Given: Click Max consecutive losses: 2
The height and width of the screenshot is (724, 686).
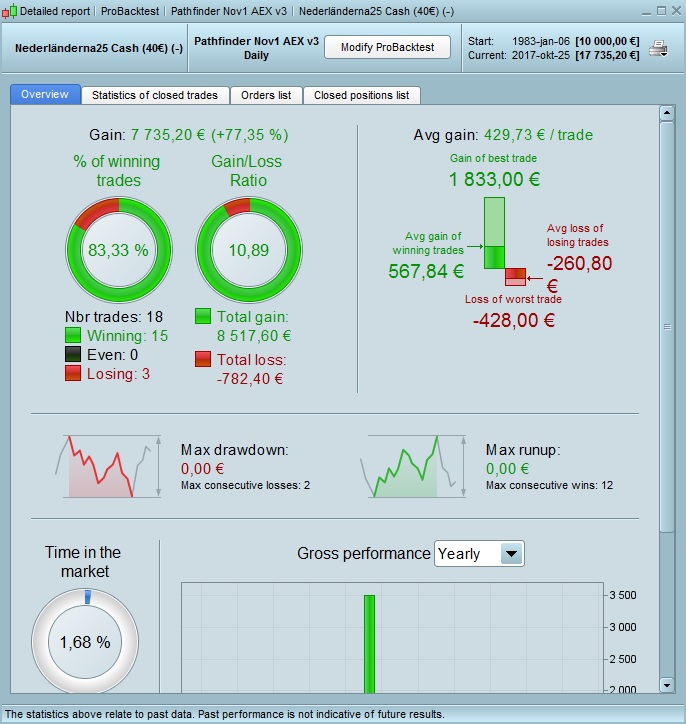Looking at the screenshot, I should [x=245, y=485].
